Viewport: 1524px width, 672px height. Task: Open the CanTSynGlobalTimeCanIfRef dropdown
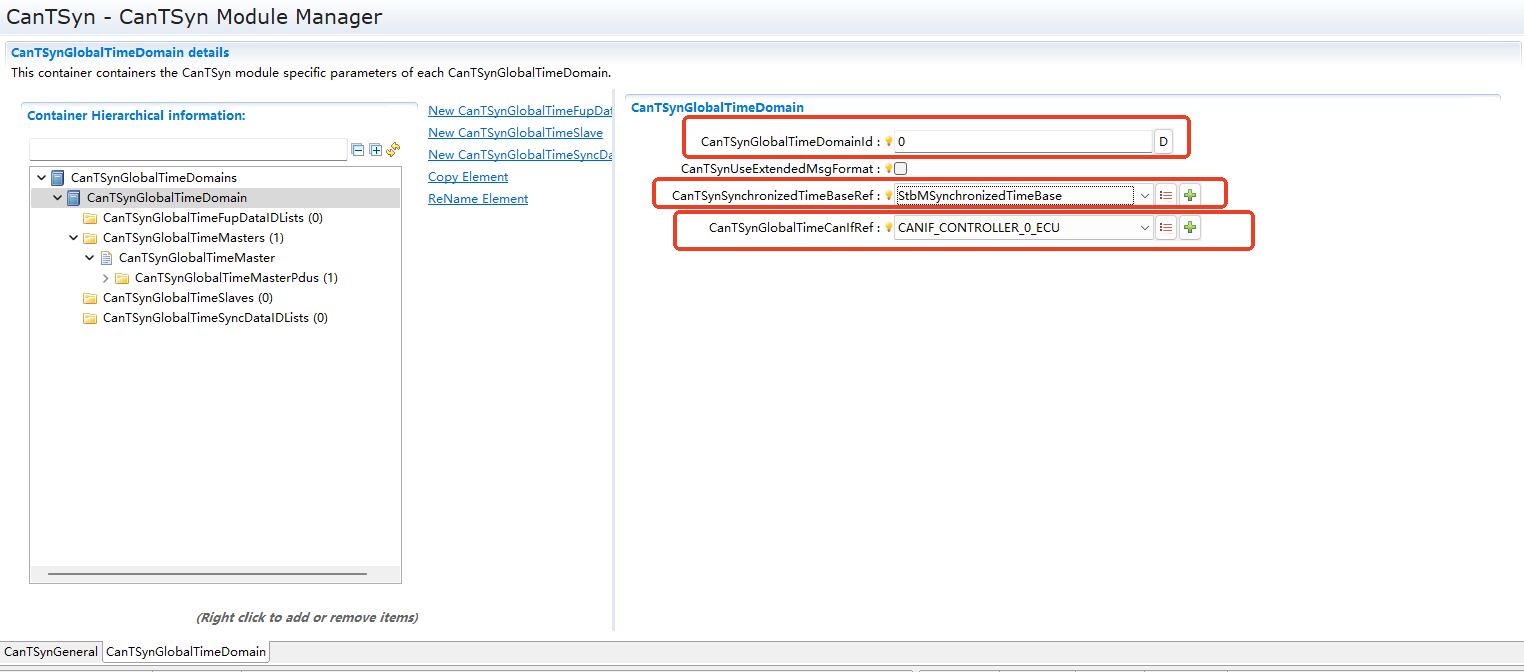pos(1146,228)
